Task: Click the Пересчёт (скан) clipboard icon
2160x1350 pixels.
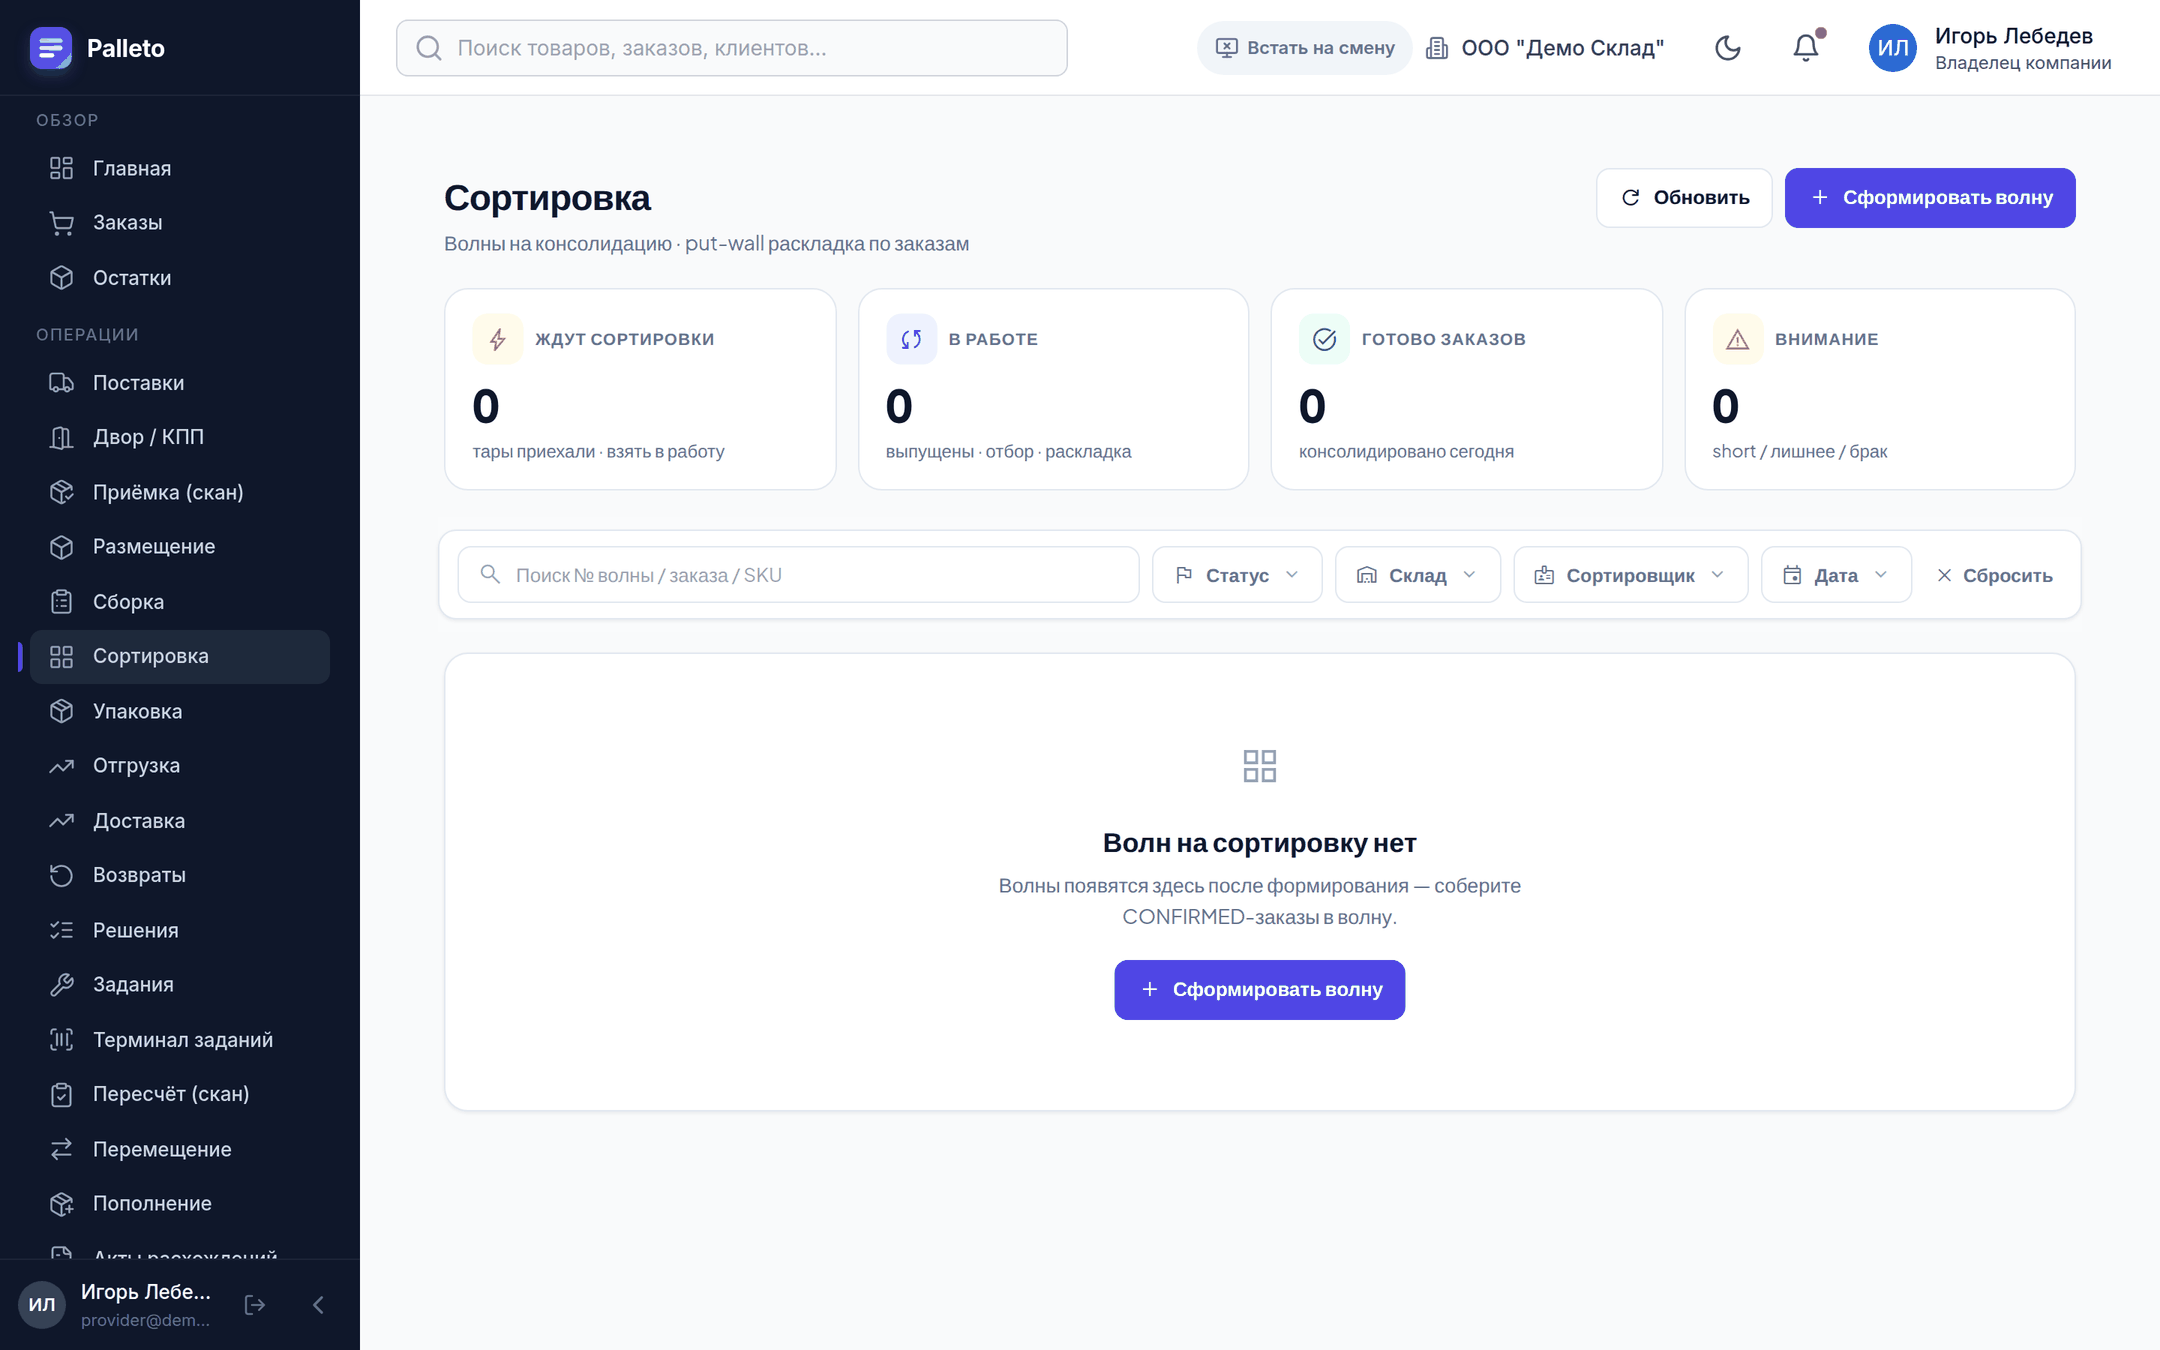Action: coord(62,1094)
